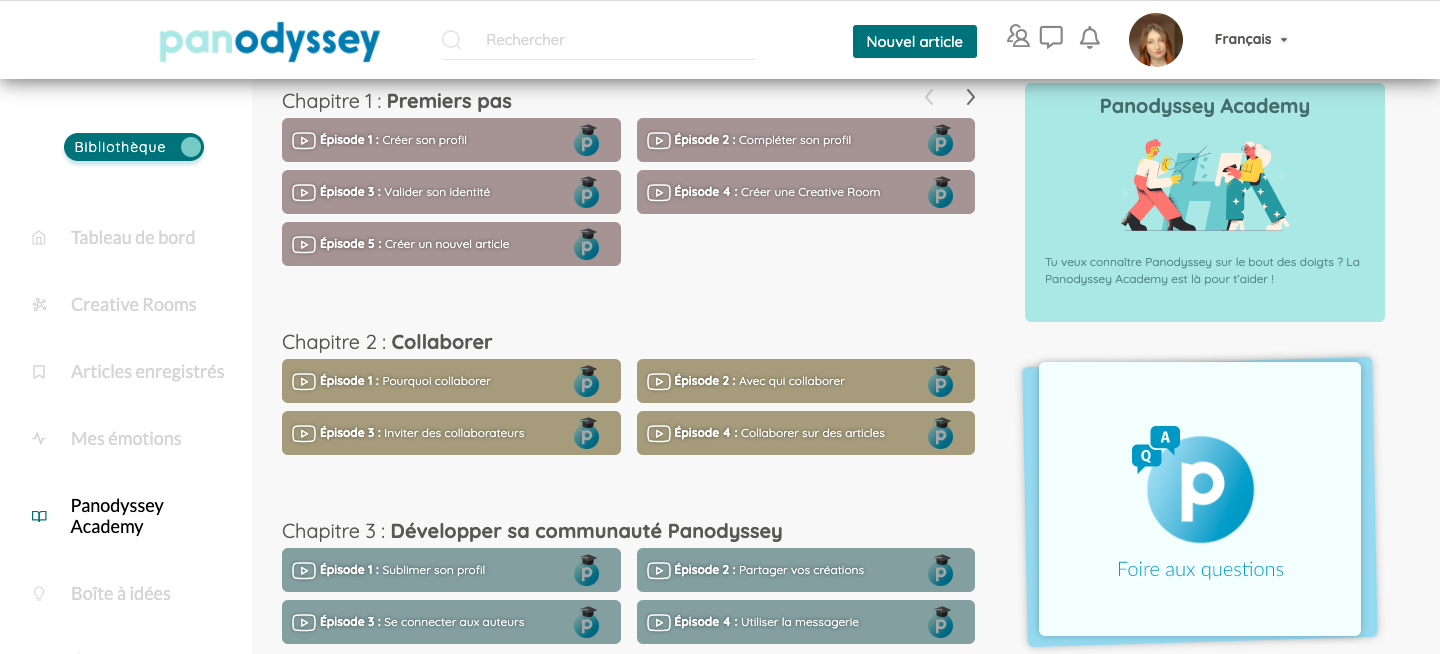This screenshot has width=1440, height=654.
Task: Click academy badge on Se connecter aux auteurs
Action: point(587,622)
